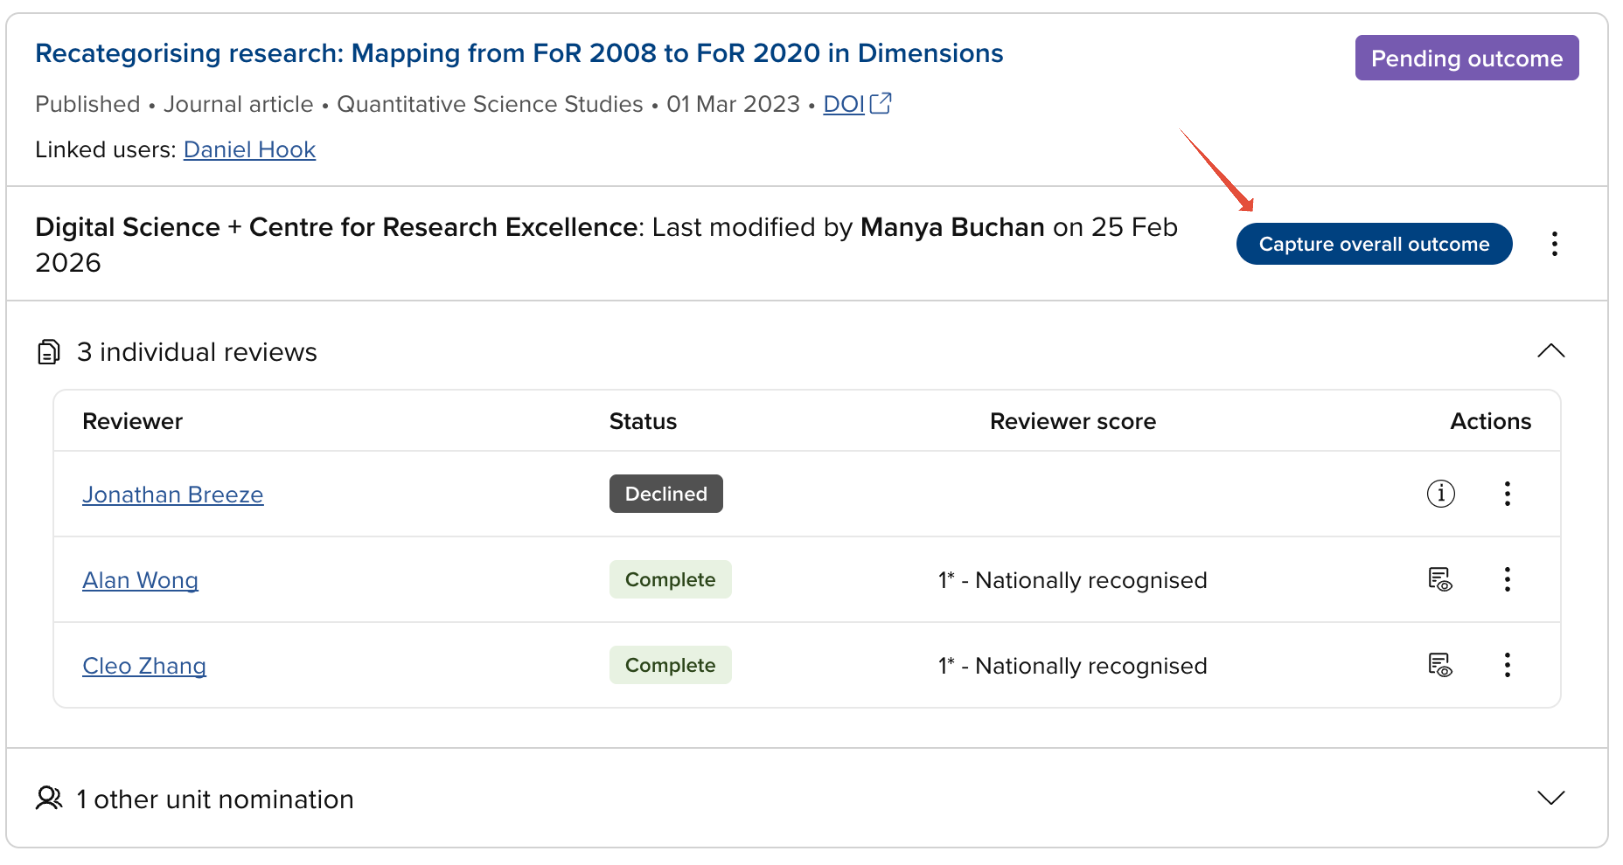Open info icon for Jonathan Breeze's declined review

point(1440,493)
